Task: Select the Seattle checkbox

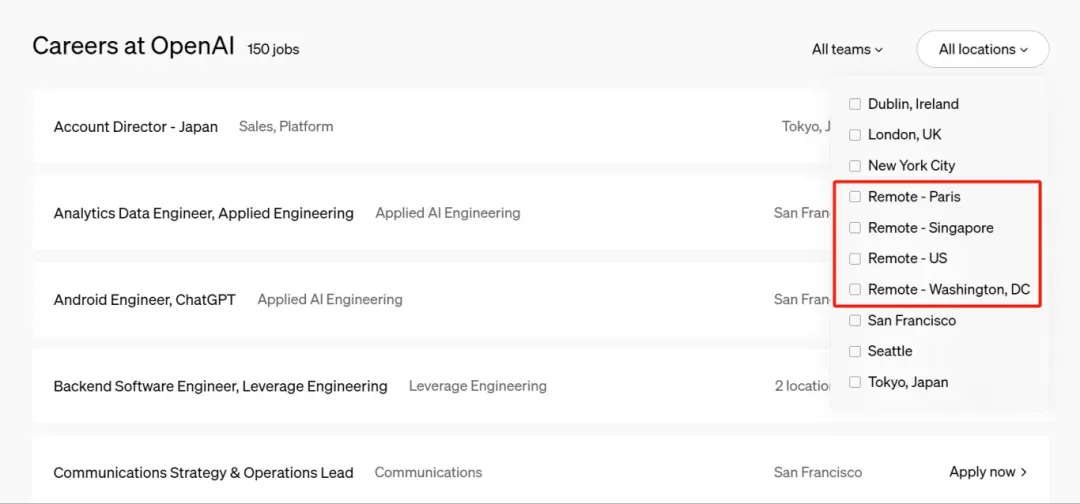Action: tap(855, 352)
